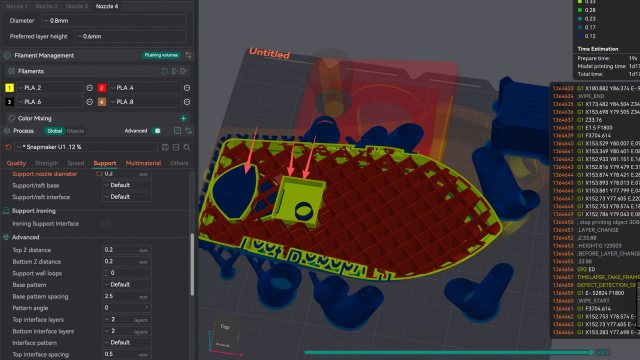Open the Multimaterial settings tab
The width and height of the screenshot is (640, 360).
tap(143, 163)
